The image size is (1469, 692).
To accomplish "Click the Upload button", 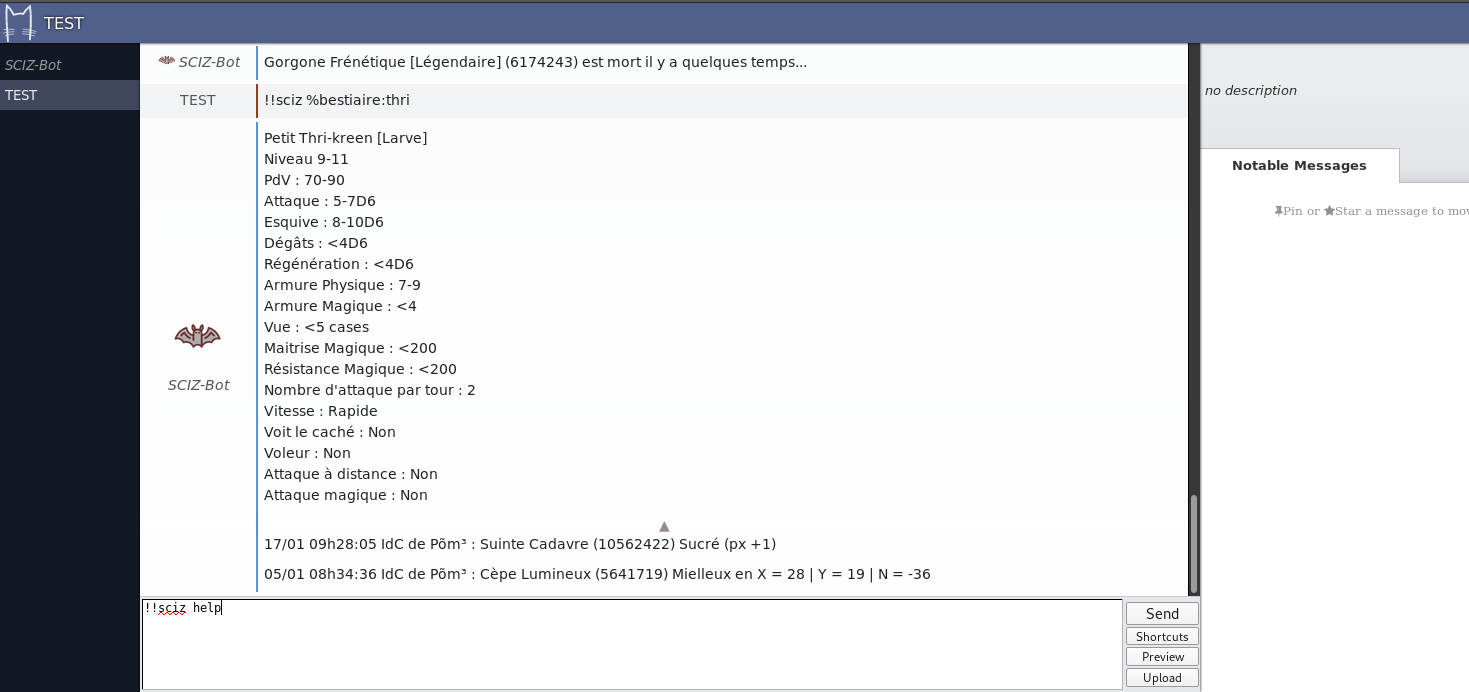I will point(1162,678).
